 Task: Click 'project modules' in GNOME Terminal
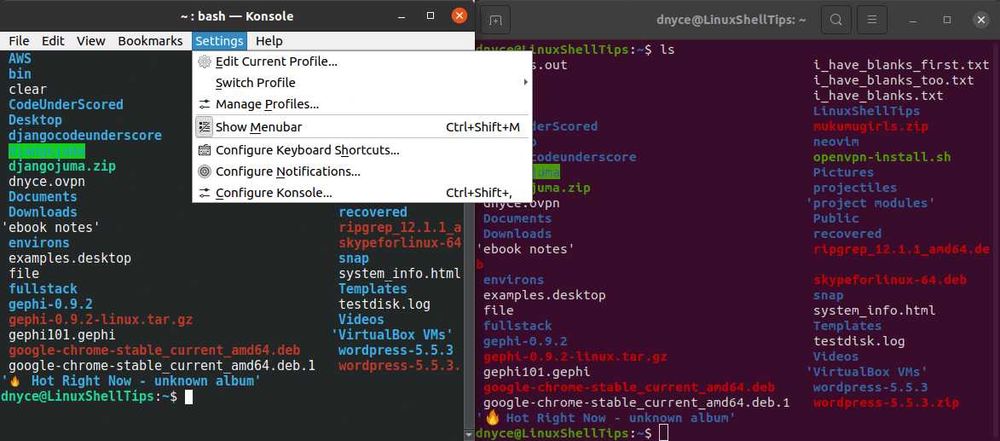[x=871, y=203]
